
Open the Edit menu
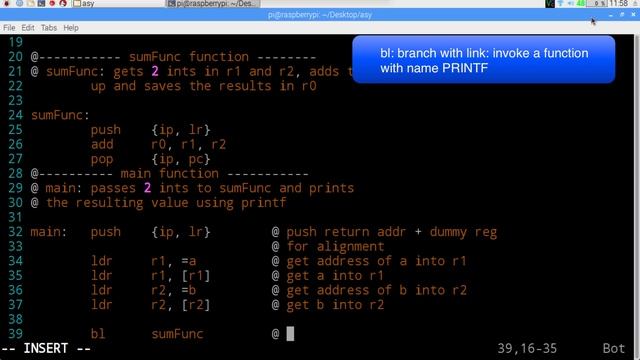pyautogui.click(x=28, y=28)
